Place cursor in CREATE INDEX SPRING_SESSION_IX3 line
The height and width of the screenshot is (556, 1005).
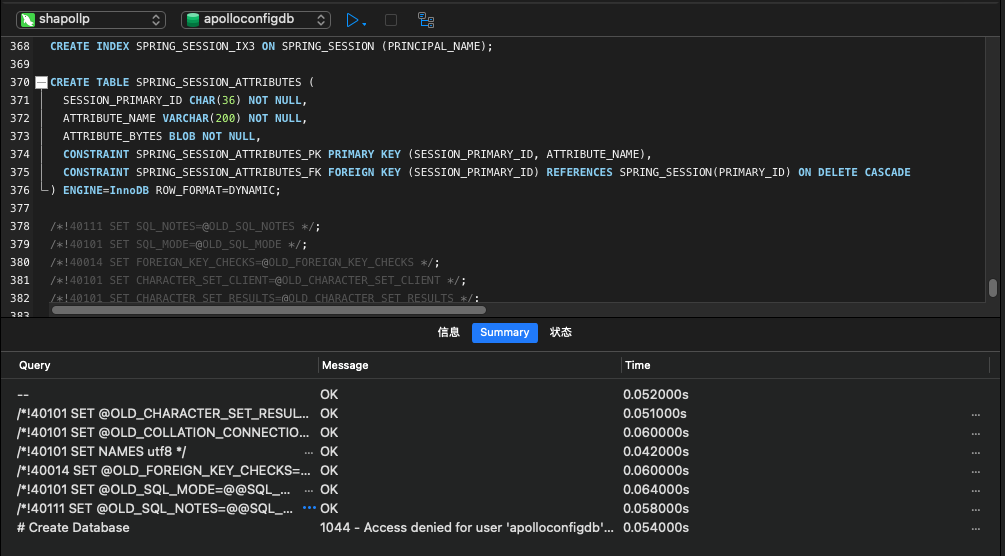[272, 46]
